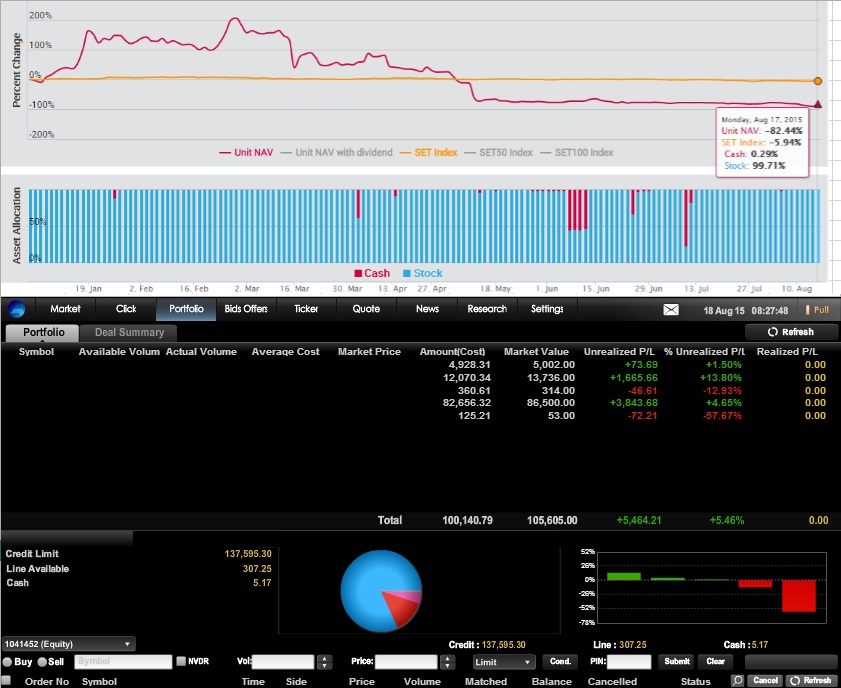Click the PIN input field
This screenshot has width=841, height=688.
pos(629,662)
